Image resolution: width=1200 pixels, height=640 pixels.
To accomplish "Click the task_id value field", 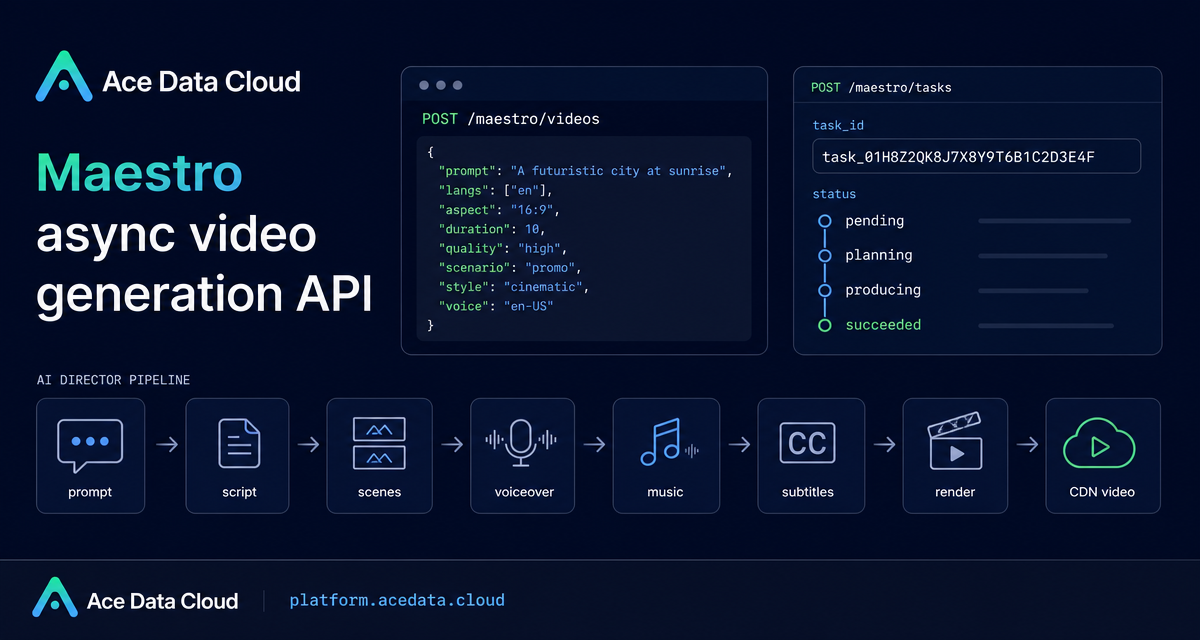I will click(976, 157).
